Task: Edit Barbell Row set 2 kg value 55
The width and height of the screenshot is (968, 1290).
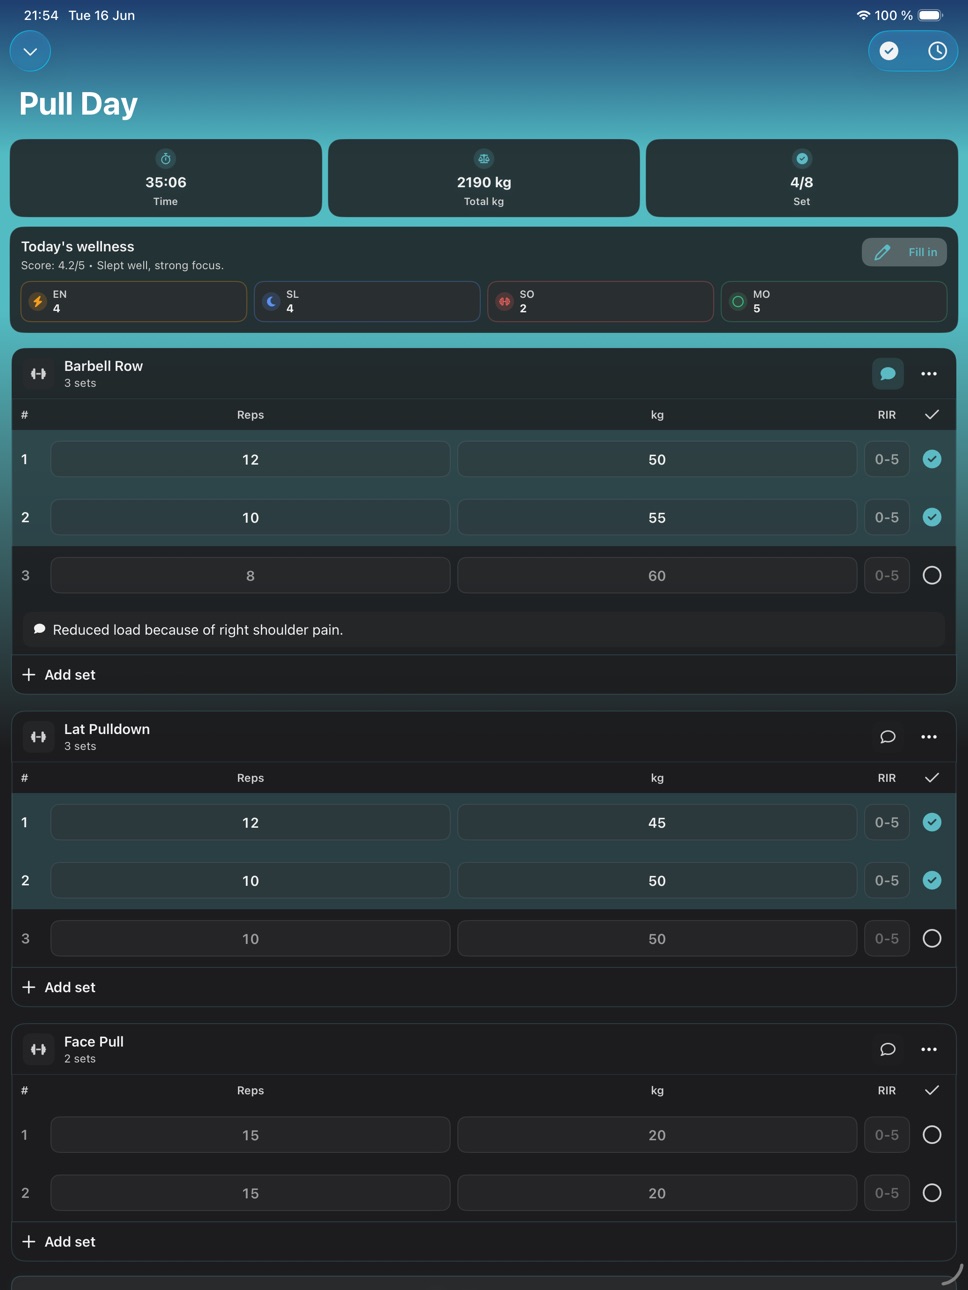Action: pyautogui.click(x=657, y=517)
